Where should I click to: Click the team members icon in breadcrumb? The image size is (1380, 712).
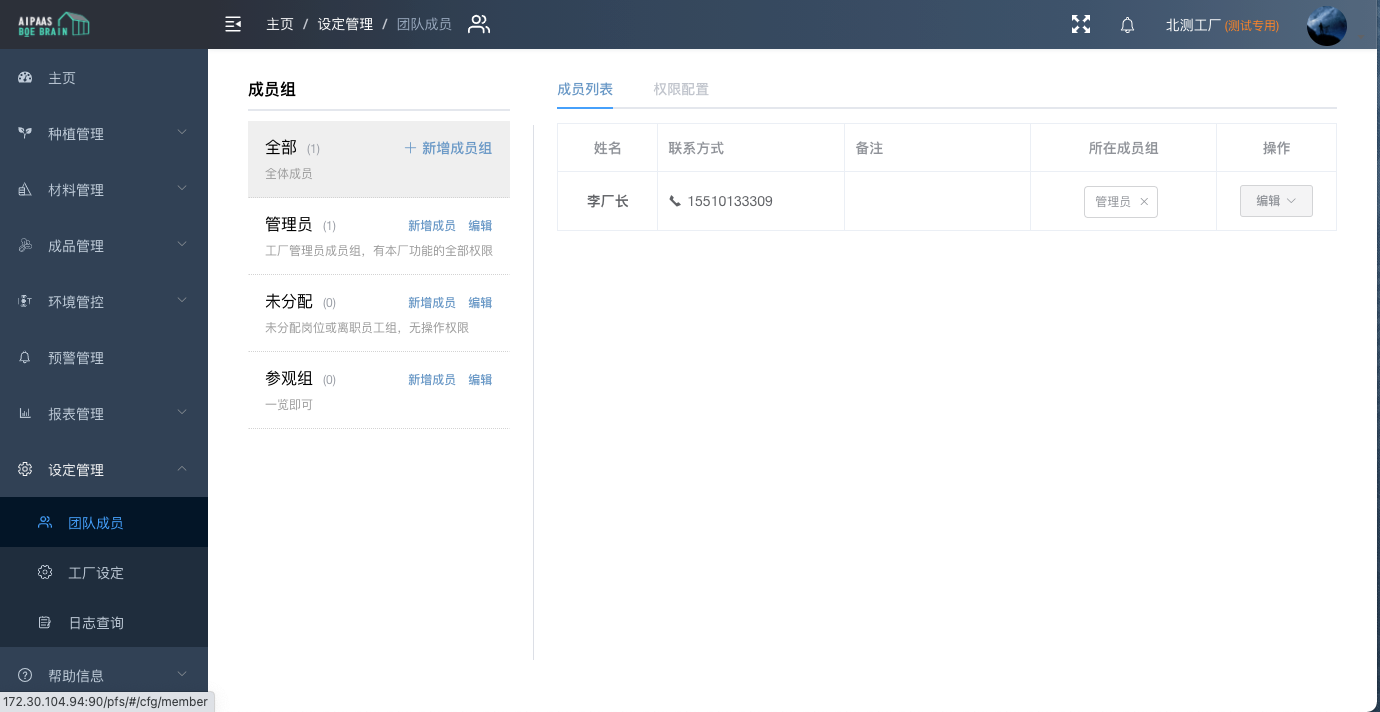[479, 24]
